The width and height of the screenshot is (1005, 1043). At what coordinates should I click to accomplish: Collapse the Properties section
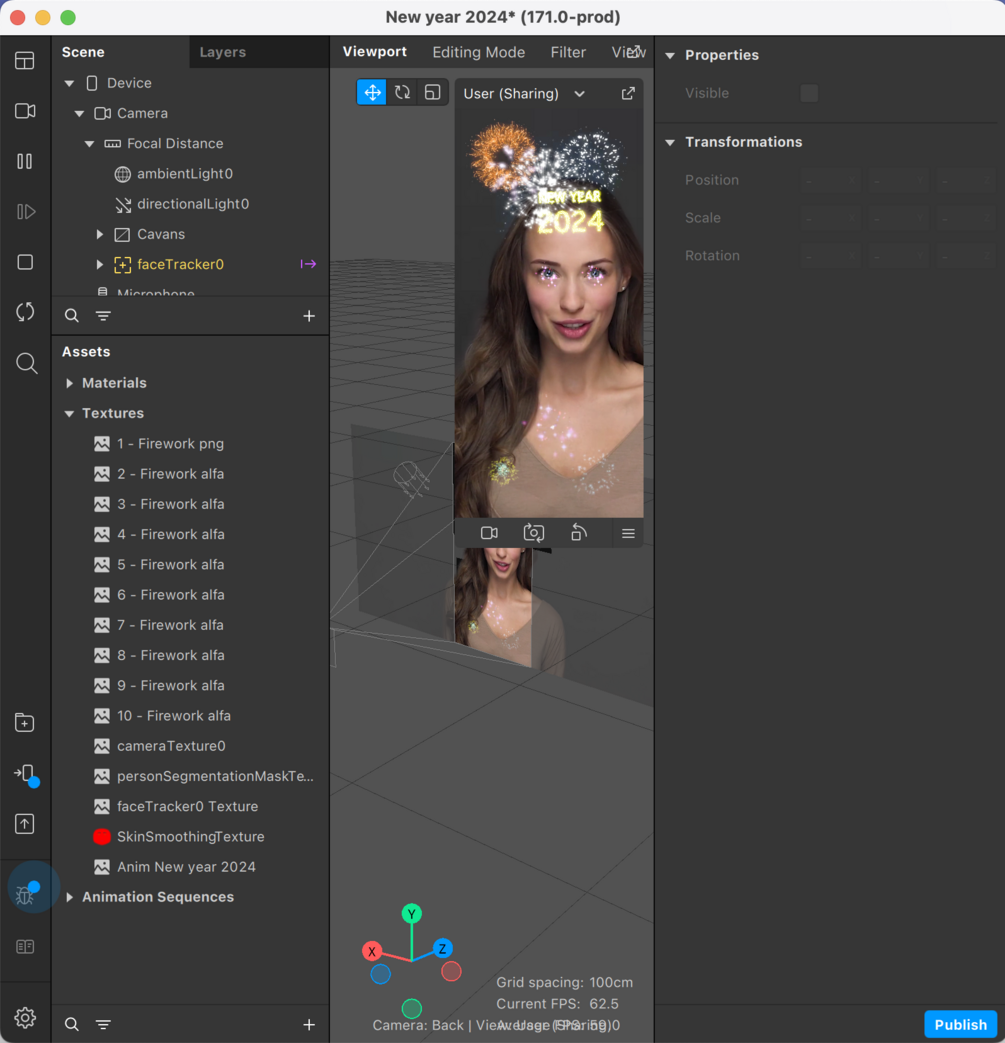pos(670,56)
